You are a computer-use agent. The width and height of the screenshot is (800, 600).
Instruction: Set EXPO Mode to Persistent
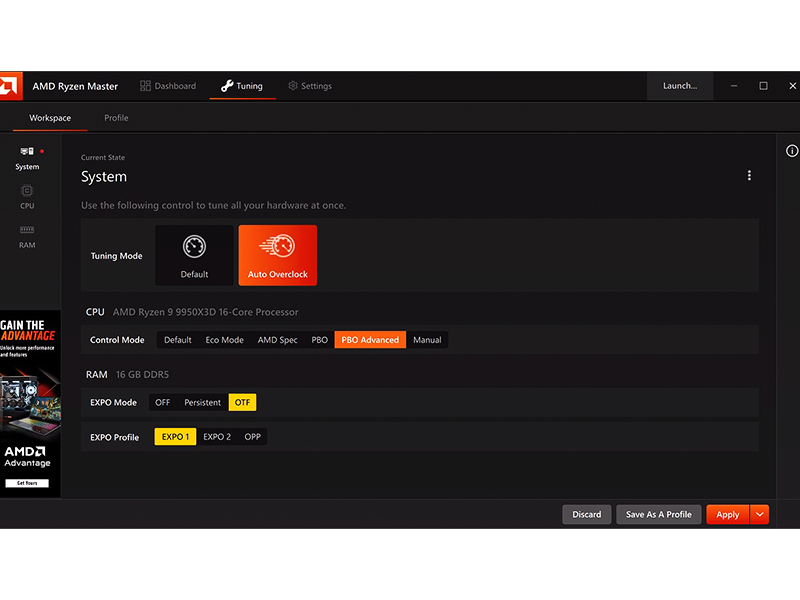click(202, 402)
